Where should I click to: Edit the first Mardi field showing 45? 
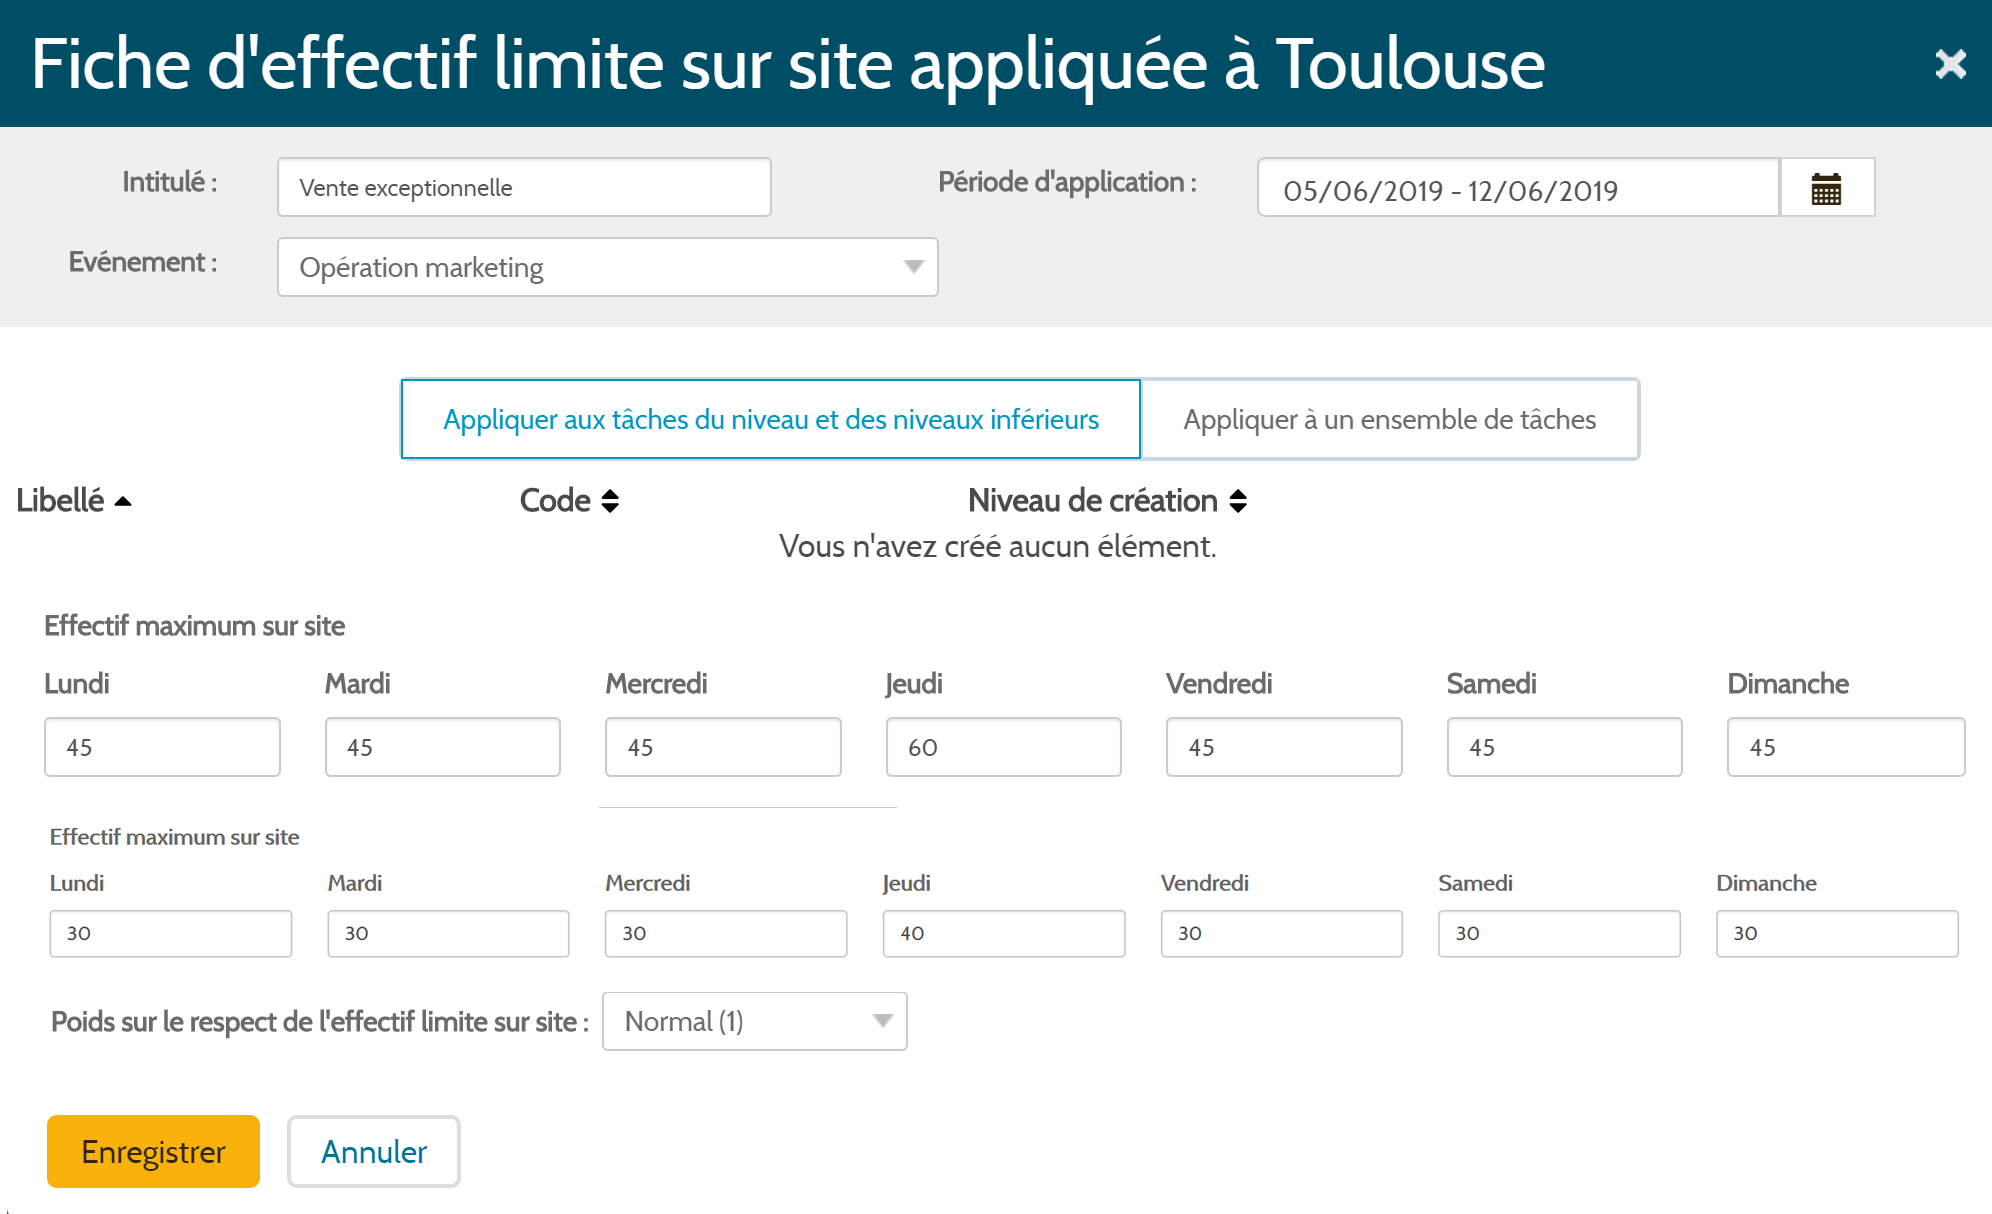pos(443,747)
